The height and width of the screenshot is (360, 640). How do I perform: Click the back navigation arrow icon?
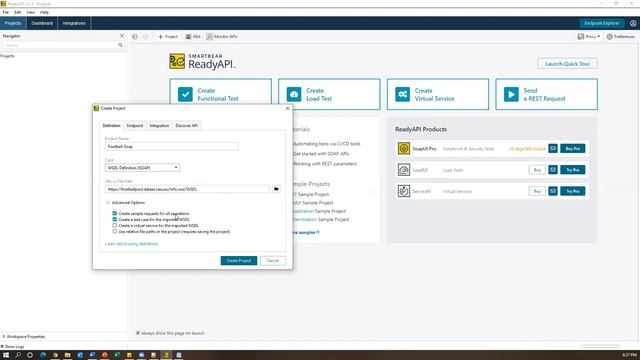coord(135,37)
